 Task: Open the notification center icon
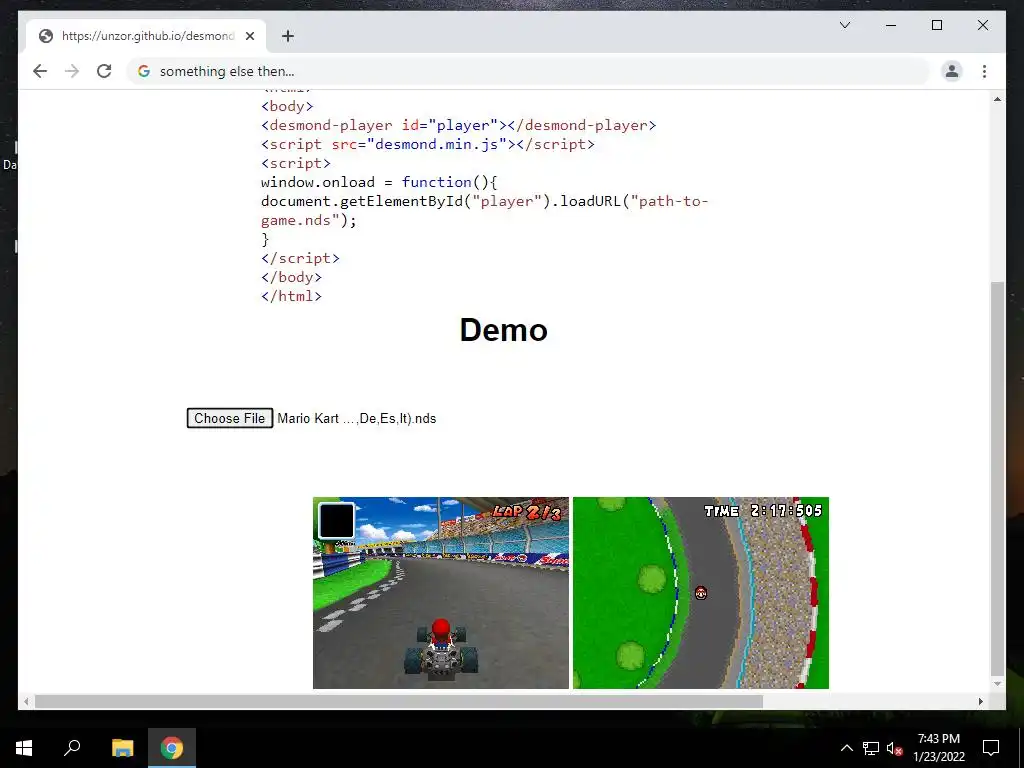(991, 748)
